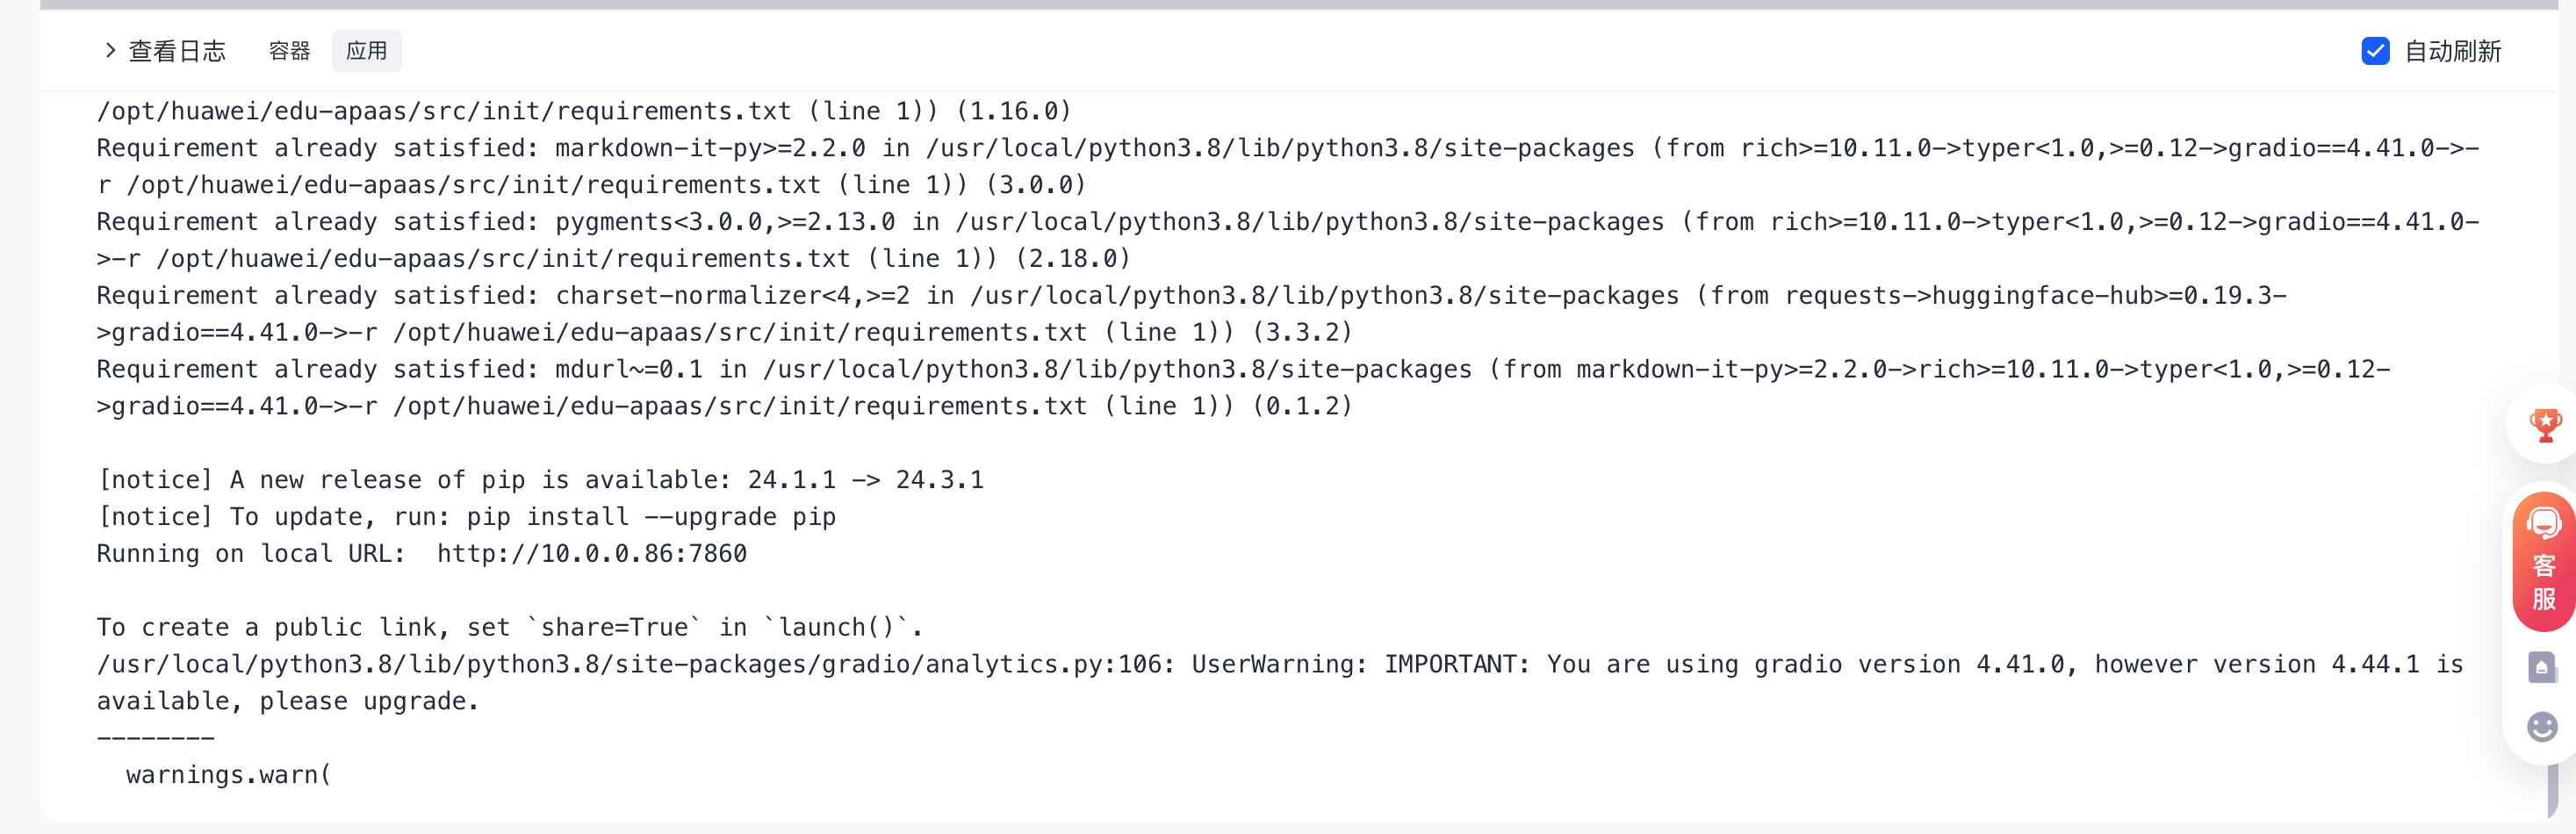This screenshot has width=2576, height=834.
Task: Click the 'pip install --upgrade pip' notice line
Action: click(x=466, y=517)
